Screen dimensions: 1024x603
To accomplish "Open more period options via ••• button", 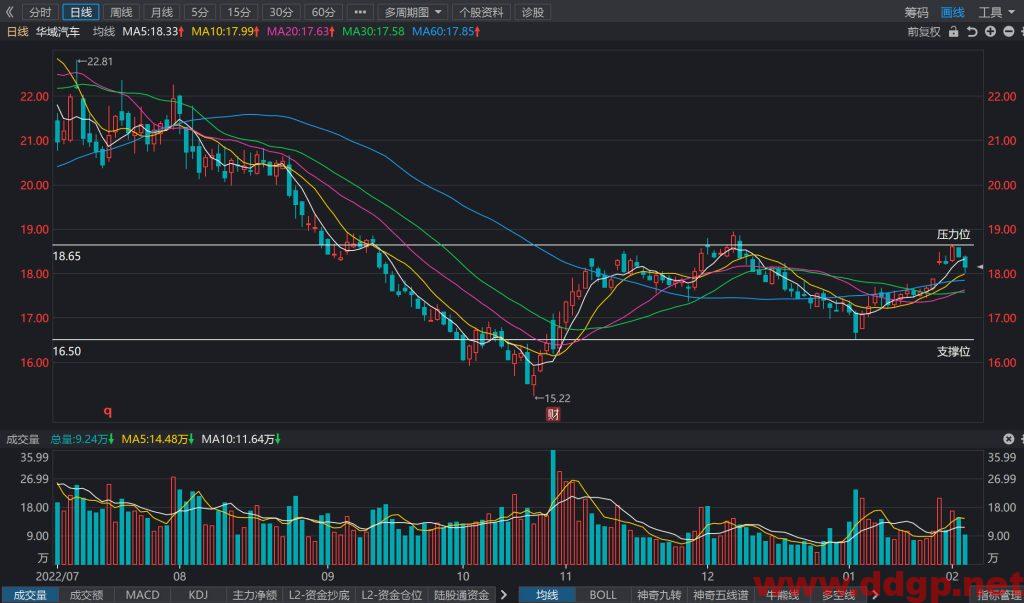I will pos(360,12).
